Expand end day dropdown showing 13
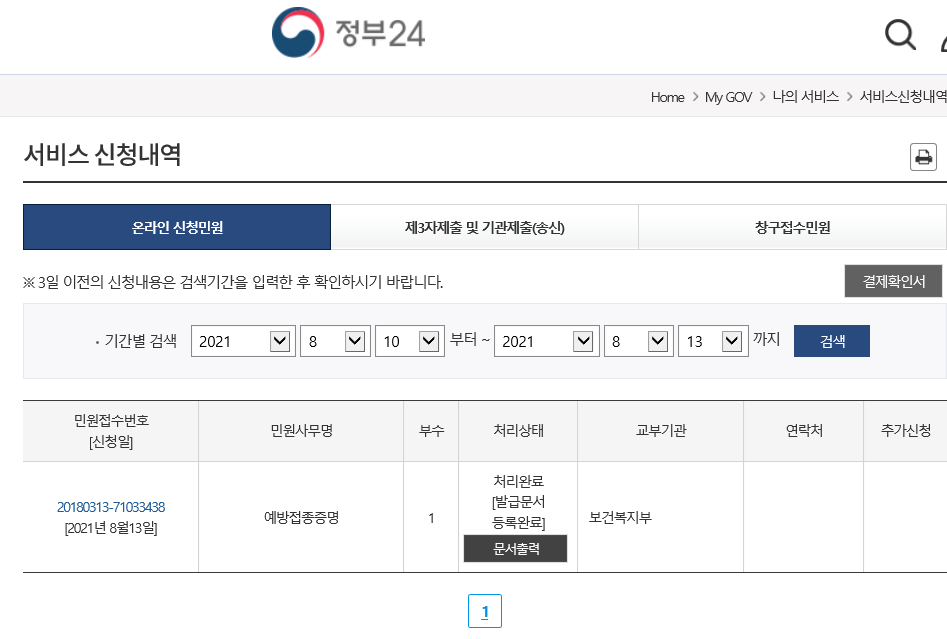This screenshot has height=639, width=947. pyautogui.click(x=713, y=341)
